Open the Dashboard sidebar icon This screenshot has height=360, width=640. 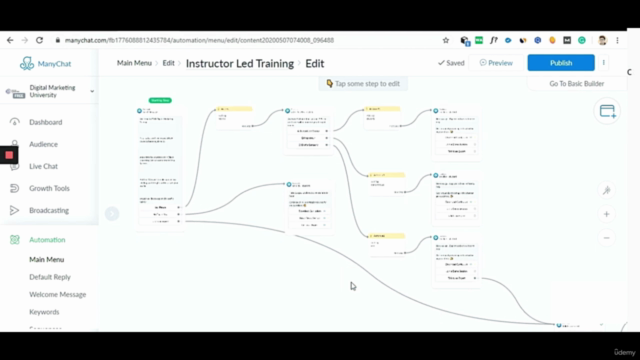click(x=15, y=122)
